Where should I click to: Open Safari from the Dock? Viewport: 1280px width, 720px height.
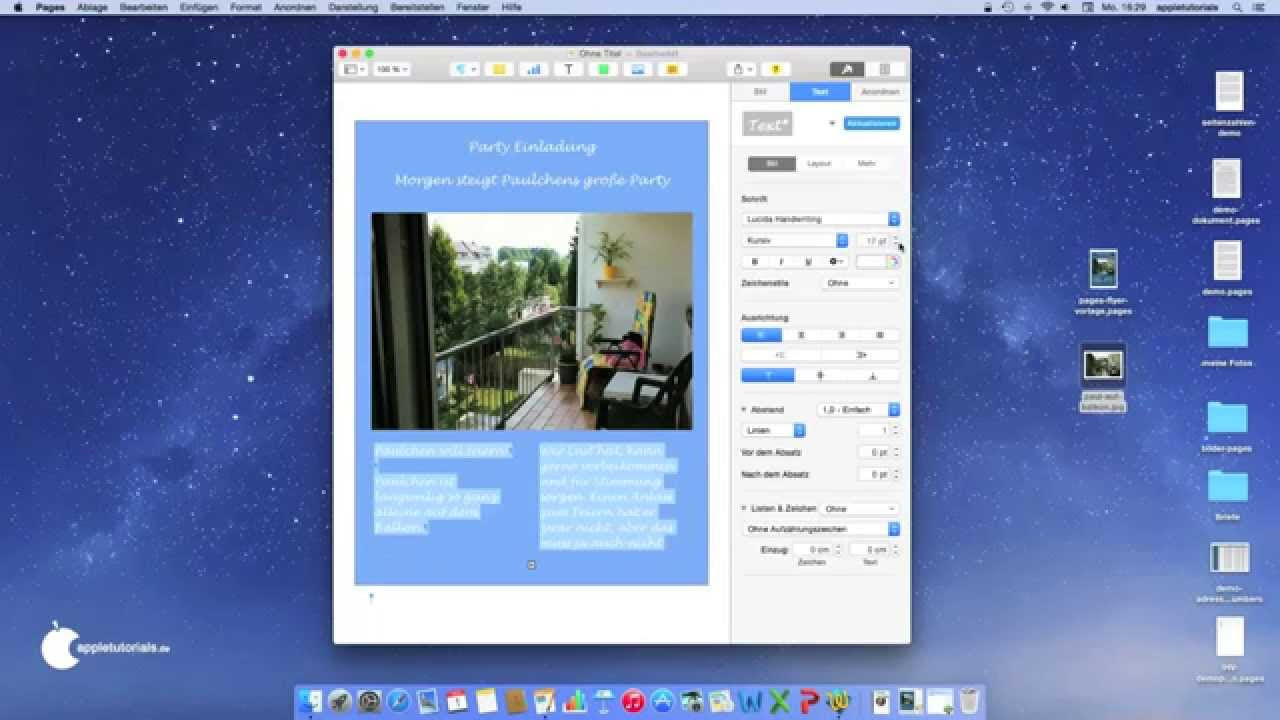click(398, 701)
